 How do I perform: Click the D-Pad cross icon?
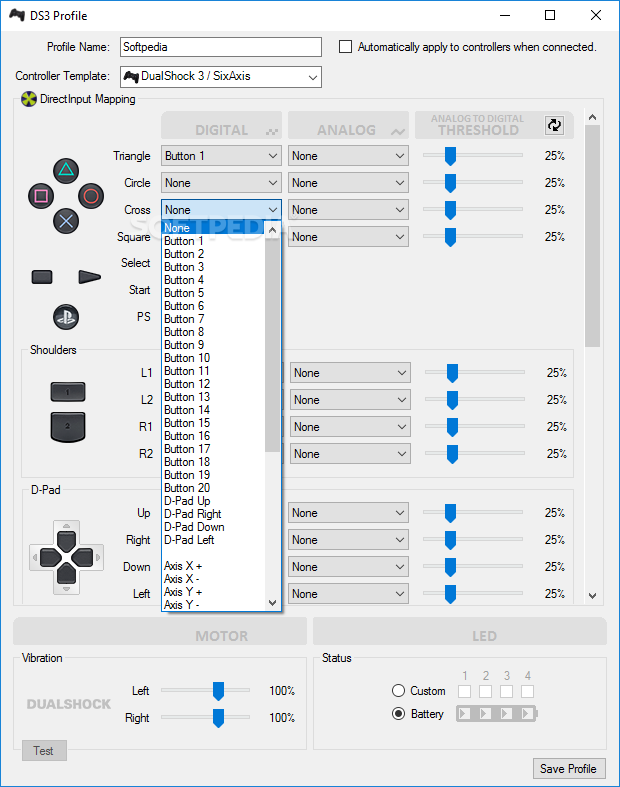click(66, 557)
